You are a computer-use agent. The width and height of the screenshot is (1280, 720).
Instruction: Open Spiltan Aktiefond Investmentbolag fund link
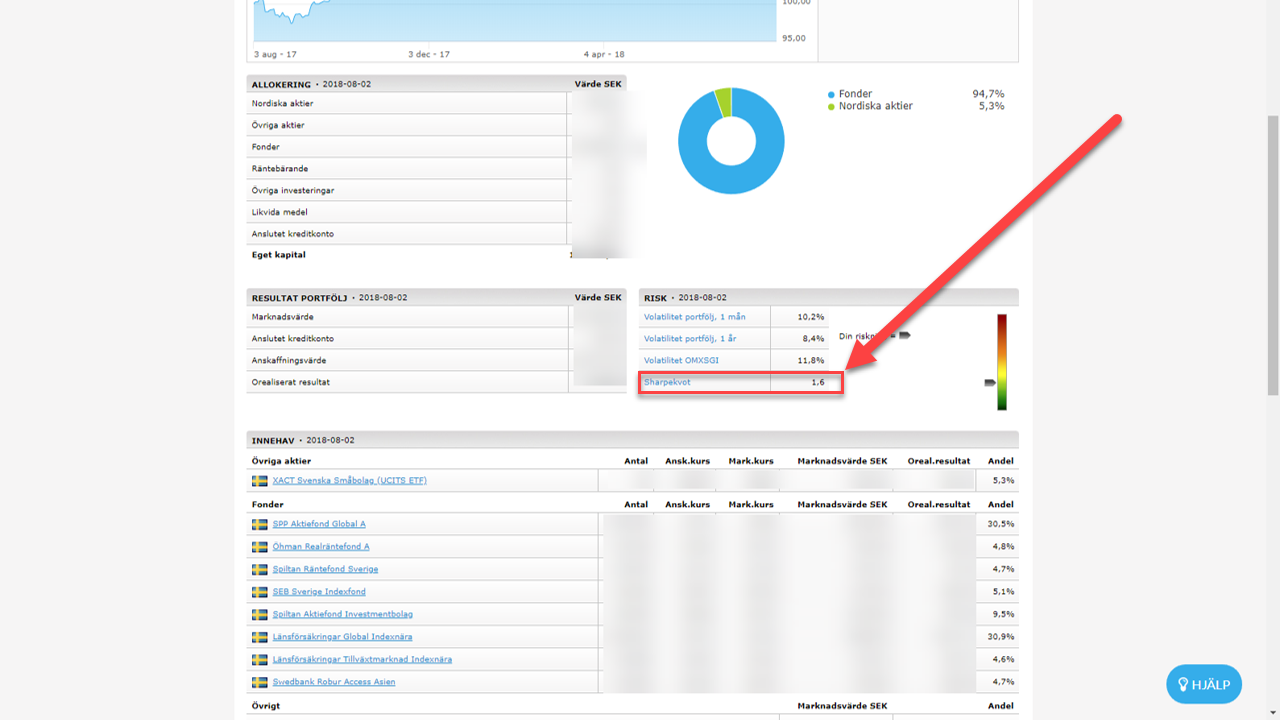click(342, 614)
